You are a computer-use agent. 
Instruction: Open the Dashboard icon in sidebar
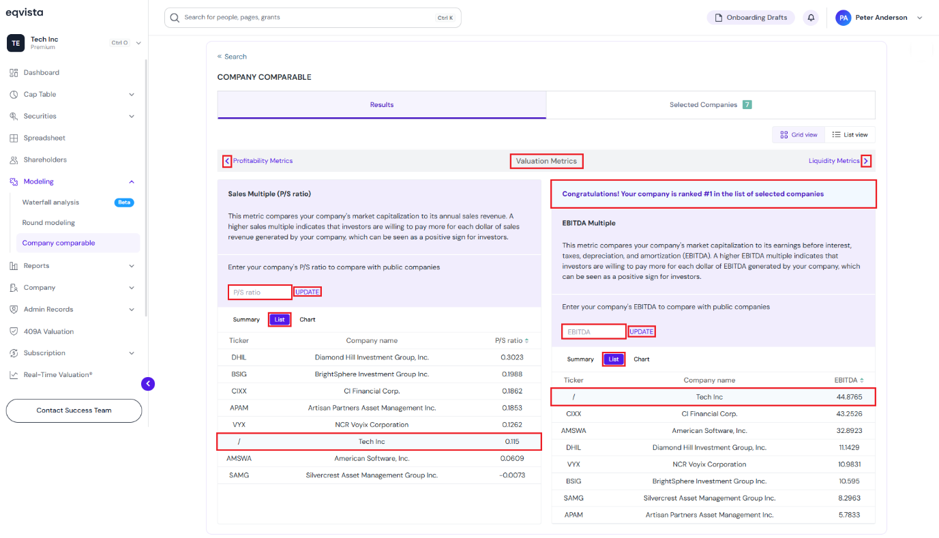(x=14, y=72)
